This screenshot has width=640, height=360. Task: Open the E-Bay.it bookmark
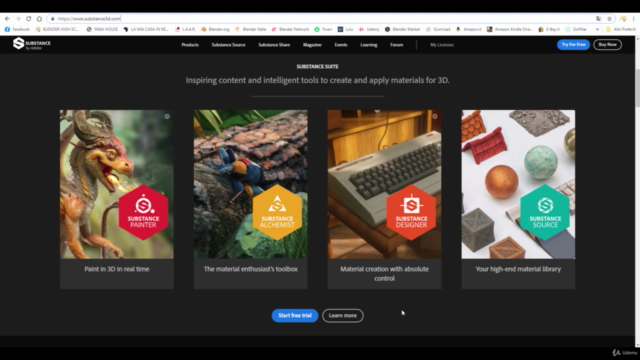pos(549,29)
